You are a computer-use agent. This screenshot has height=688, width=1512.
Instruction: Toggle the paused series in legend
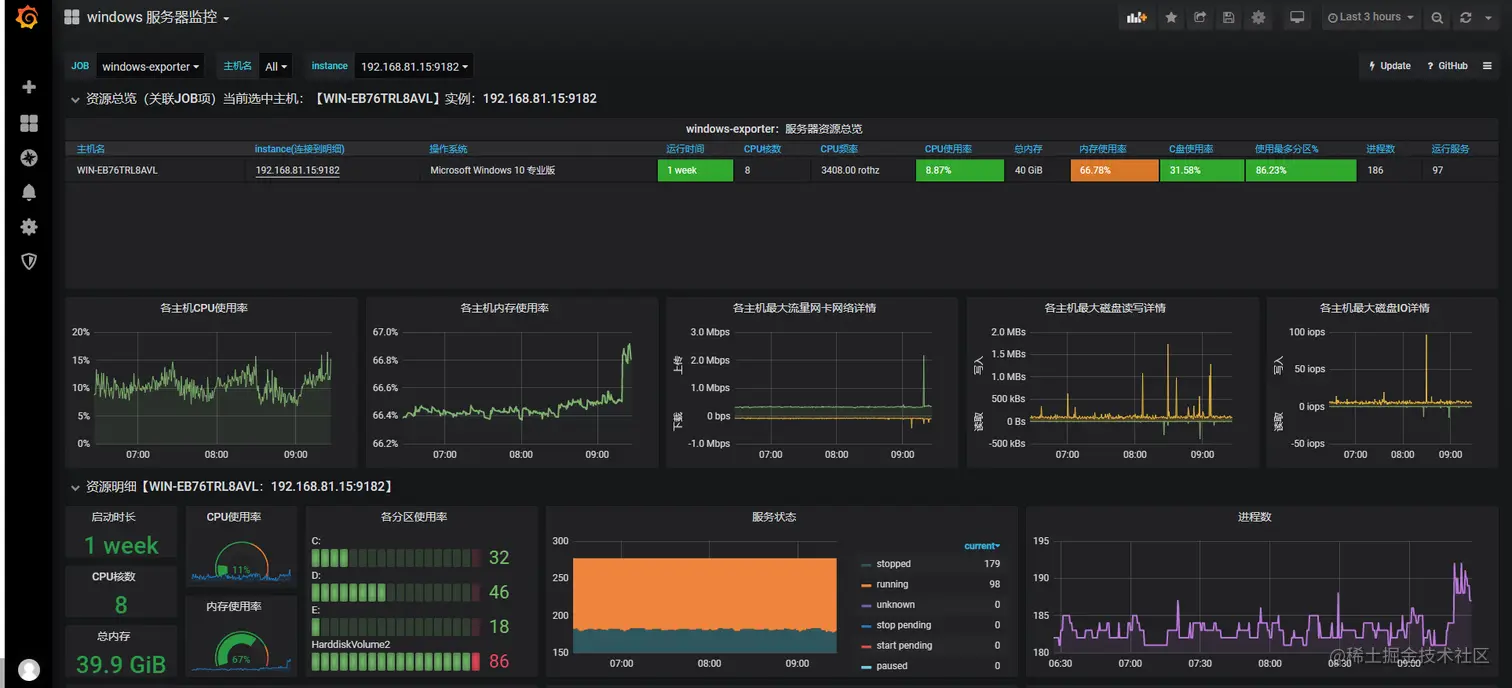892,666
